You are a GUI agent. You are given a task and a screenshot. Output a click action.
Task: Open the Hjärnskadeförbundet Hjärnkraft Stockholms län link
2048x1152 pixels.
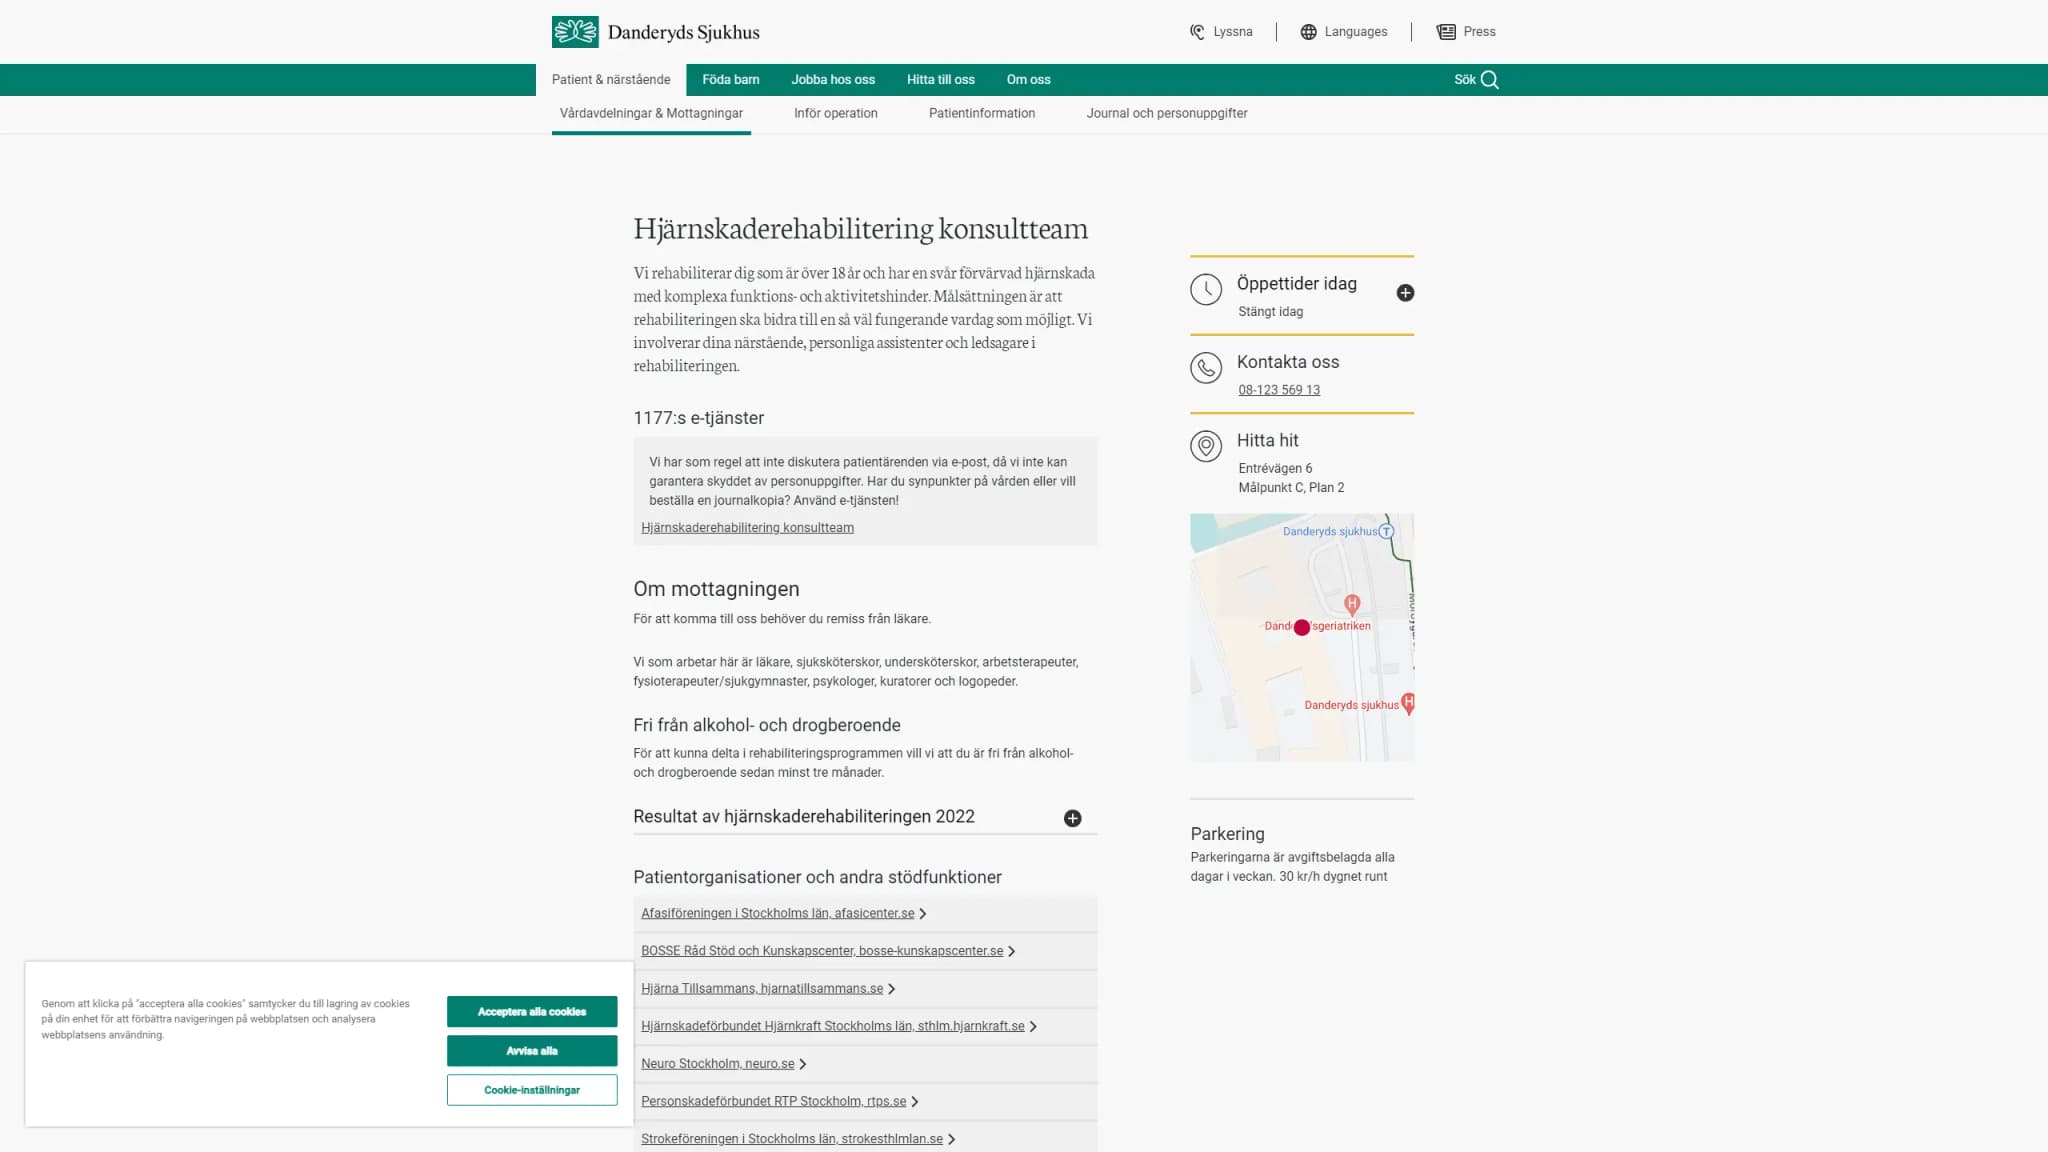833,1027
